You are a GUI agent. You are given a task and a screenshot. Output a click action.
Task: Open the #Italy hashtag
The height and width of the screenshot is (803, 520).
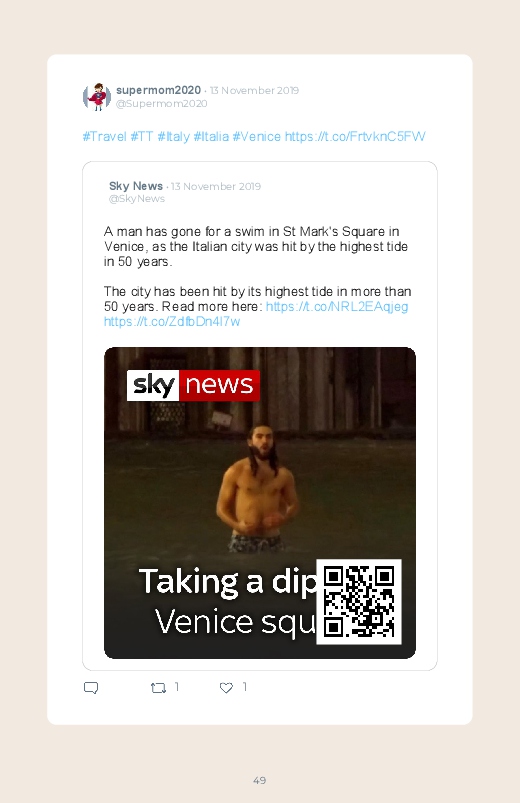[x=173, y=137]
